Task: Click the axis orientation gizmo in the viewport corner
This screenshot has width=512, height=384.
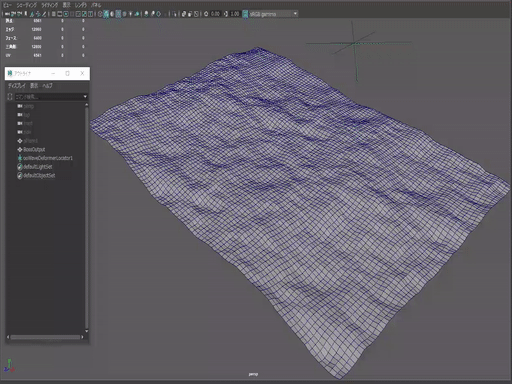Action: (x=9, y=366)
